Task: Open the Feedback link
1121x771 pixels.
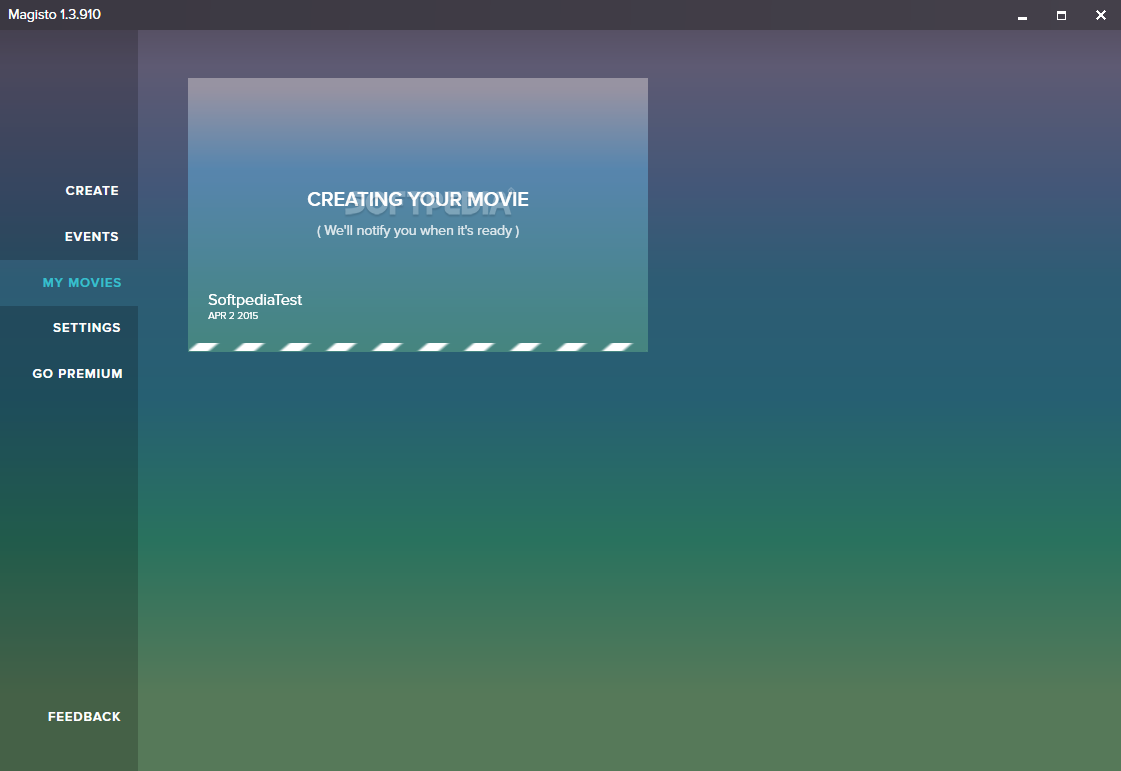Action: coord(84,717)
